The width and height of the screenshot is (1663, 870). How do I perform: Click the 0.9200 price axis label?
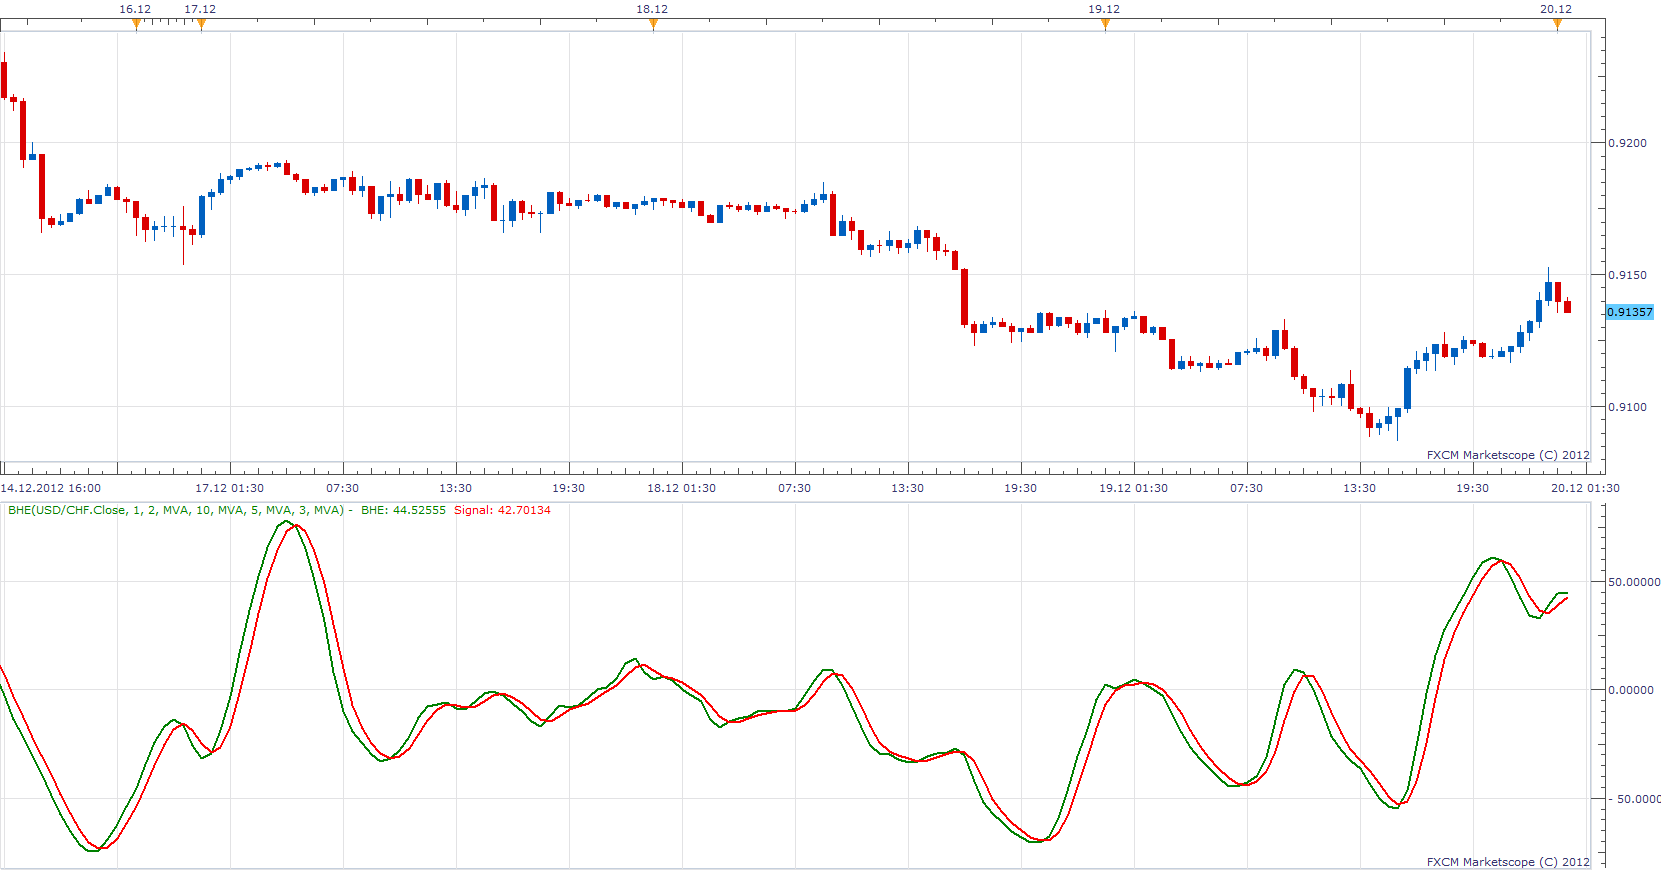[1627, 143]
